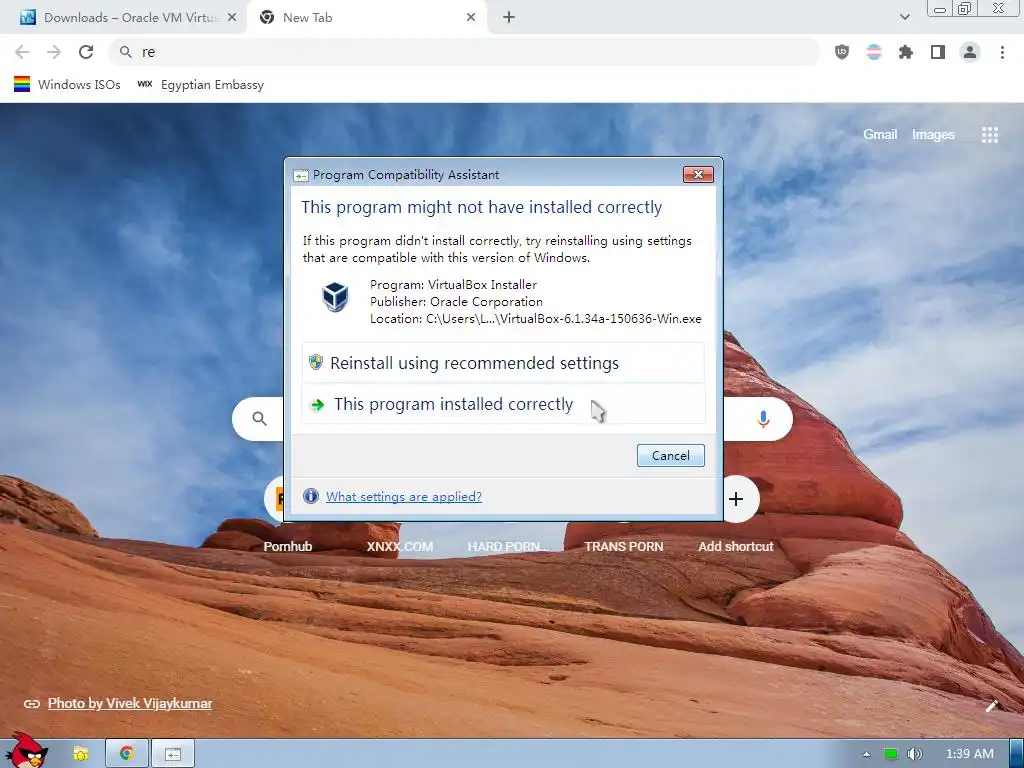Click the address bar containing 're'

pyautogui.click(x=464, y=52)
